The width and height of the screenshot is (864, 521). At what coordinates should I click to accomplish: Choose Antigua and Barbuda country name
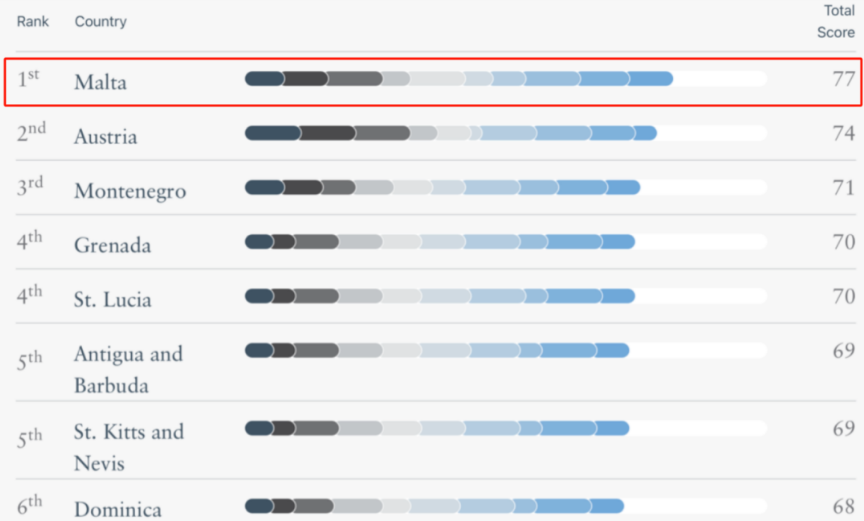click(x=128, y=369)
